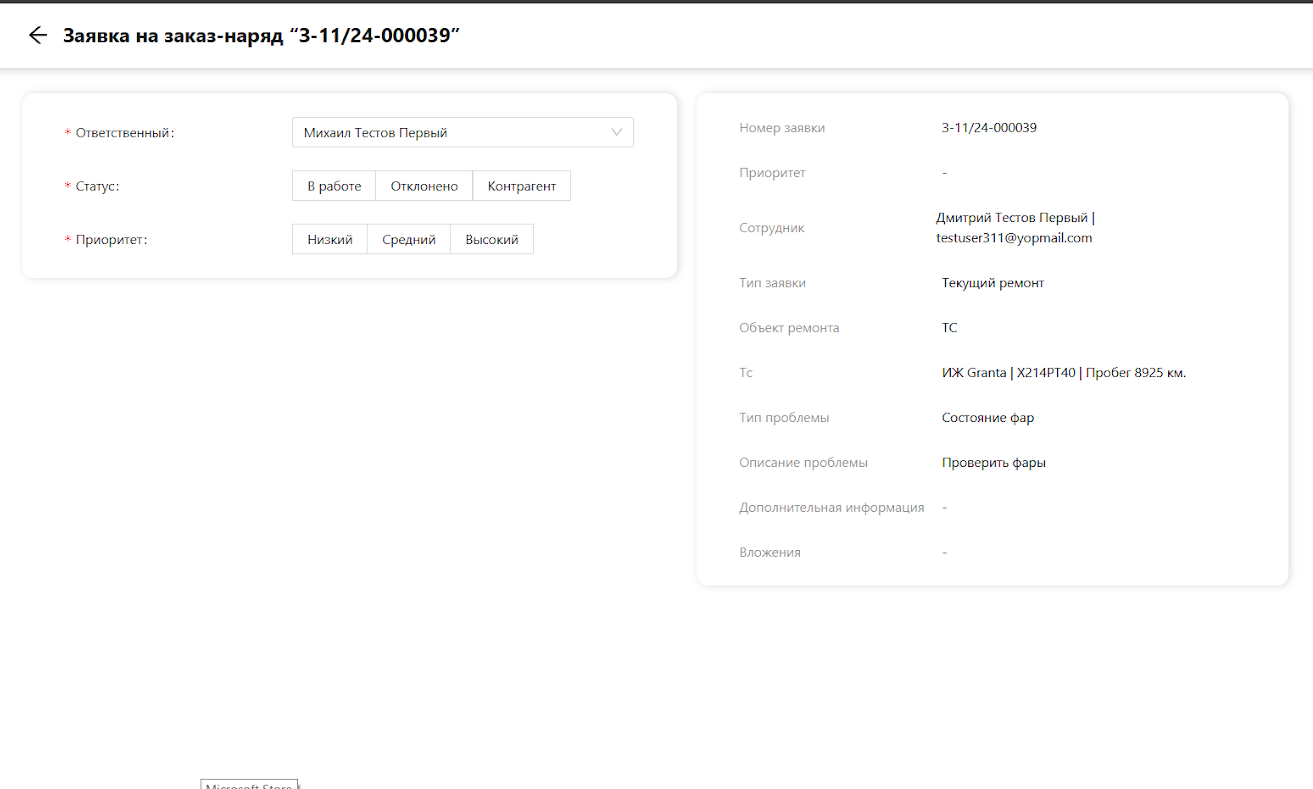This screenshot has width=1313, height=789.
Task: Click the employee name Дмитрий Тестов Первый
Action: click(x=1012, y=218)
